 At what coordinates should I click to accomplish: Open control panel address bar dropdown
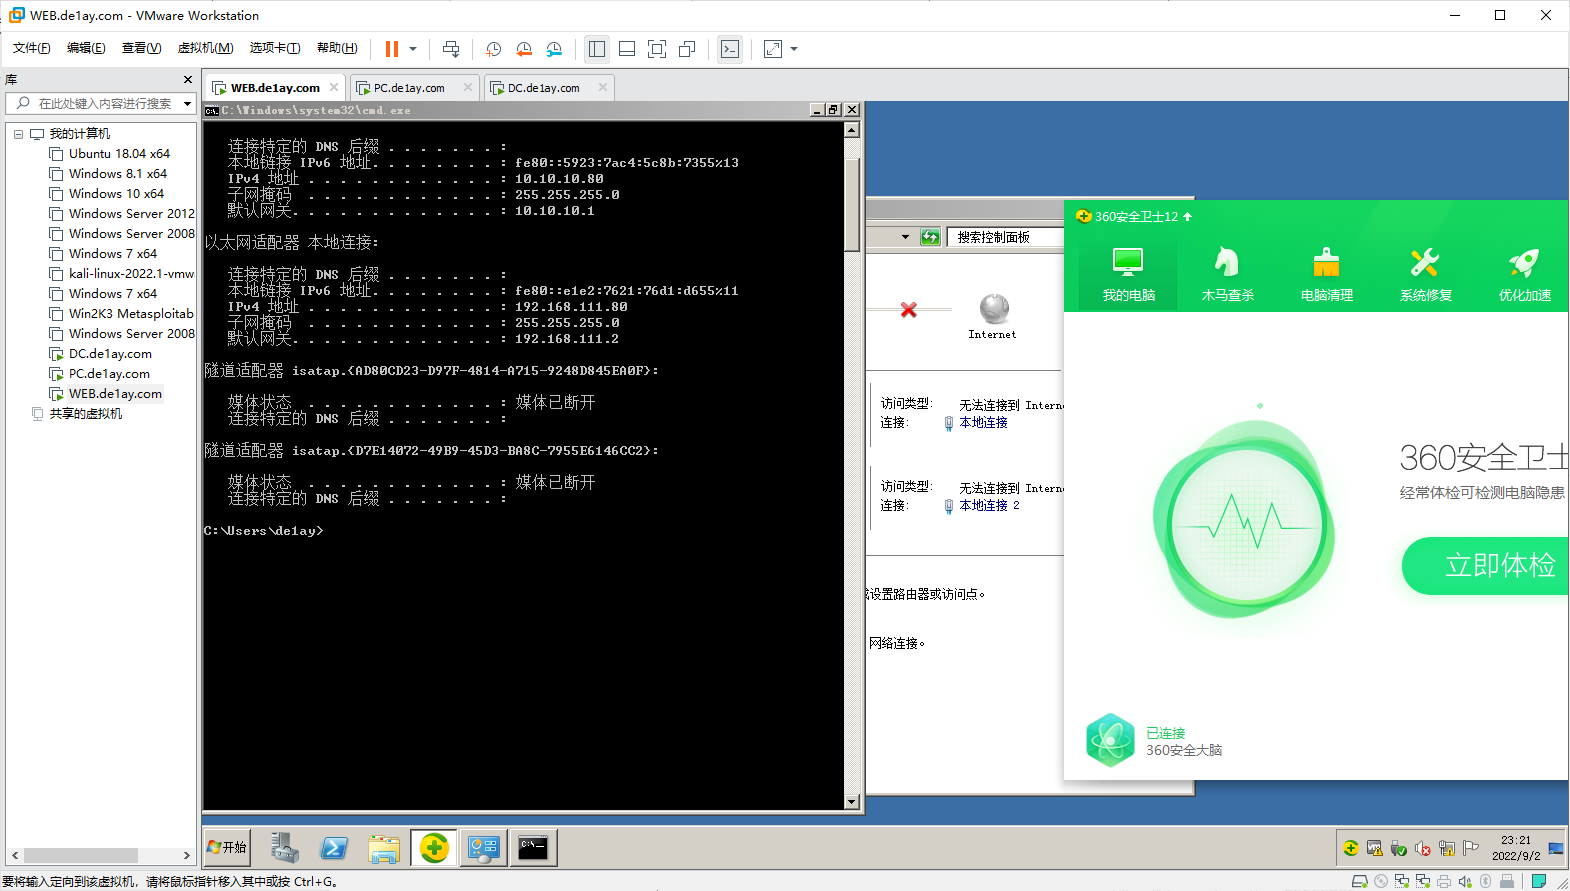click(x=905, y=237)
